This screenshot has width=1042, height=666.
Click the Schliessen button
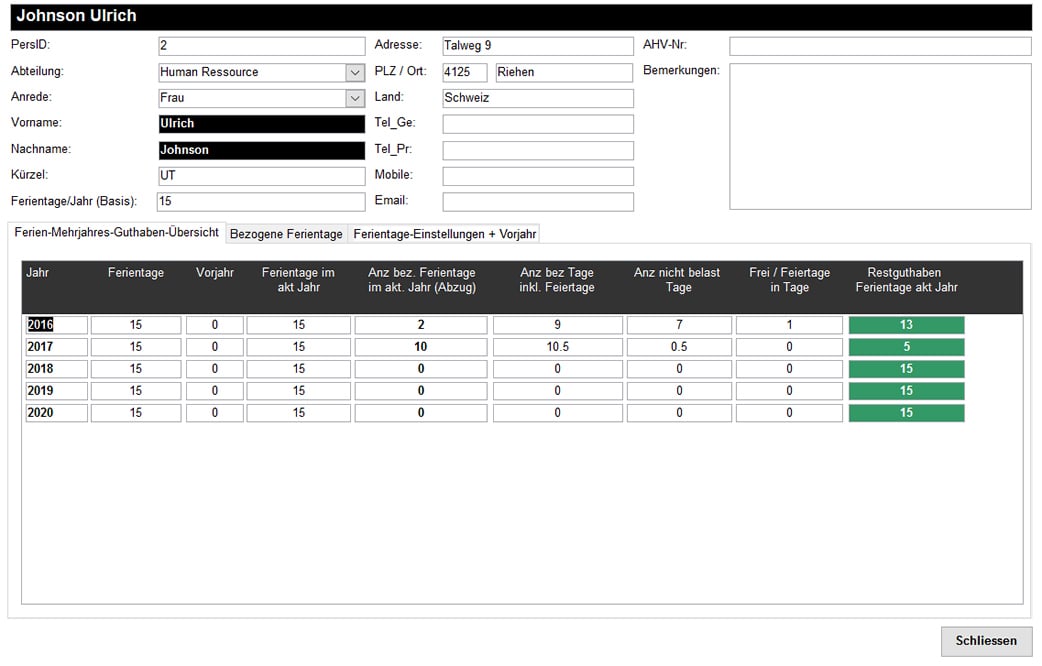(x=985, y=641)
